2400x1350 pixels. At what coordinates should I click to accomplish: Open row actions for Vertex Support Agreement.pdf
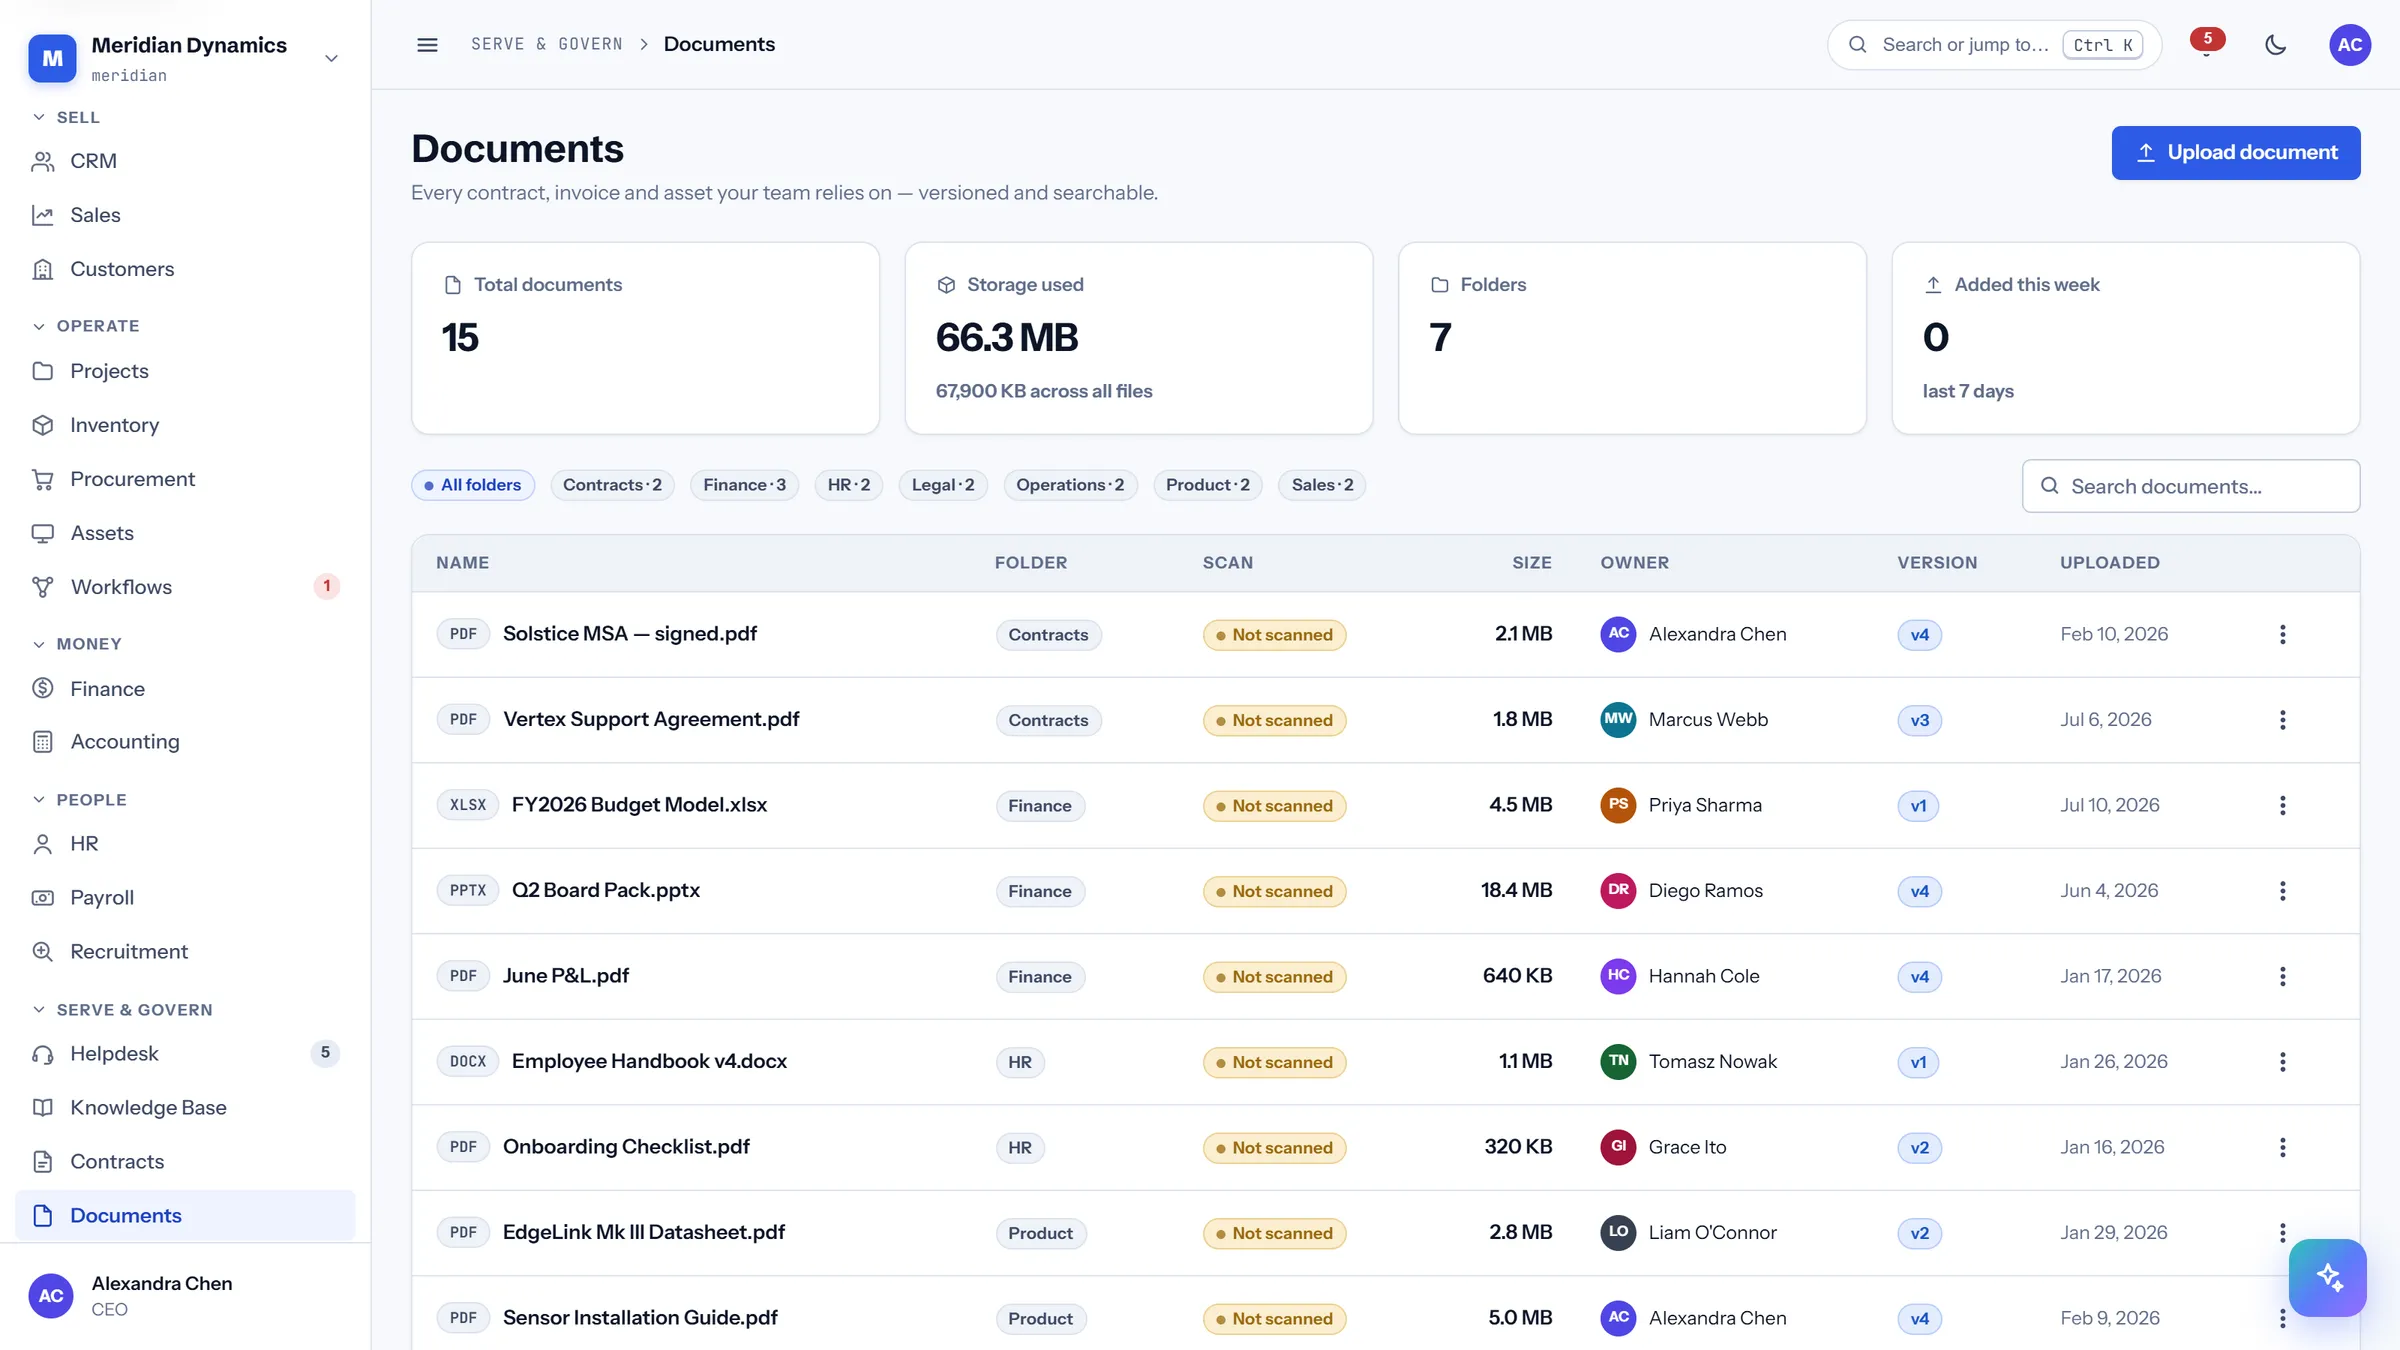pyautogui.click(x=2282, y=720)
